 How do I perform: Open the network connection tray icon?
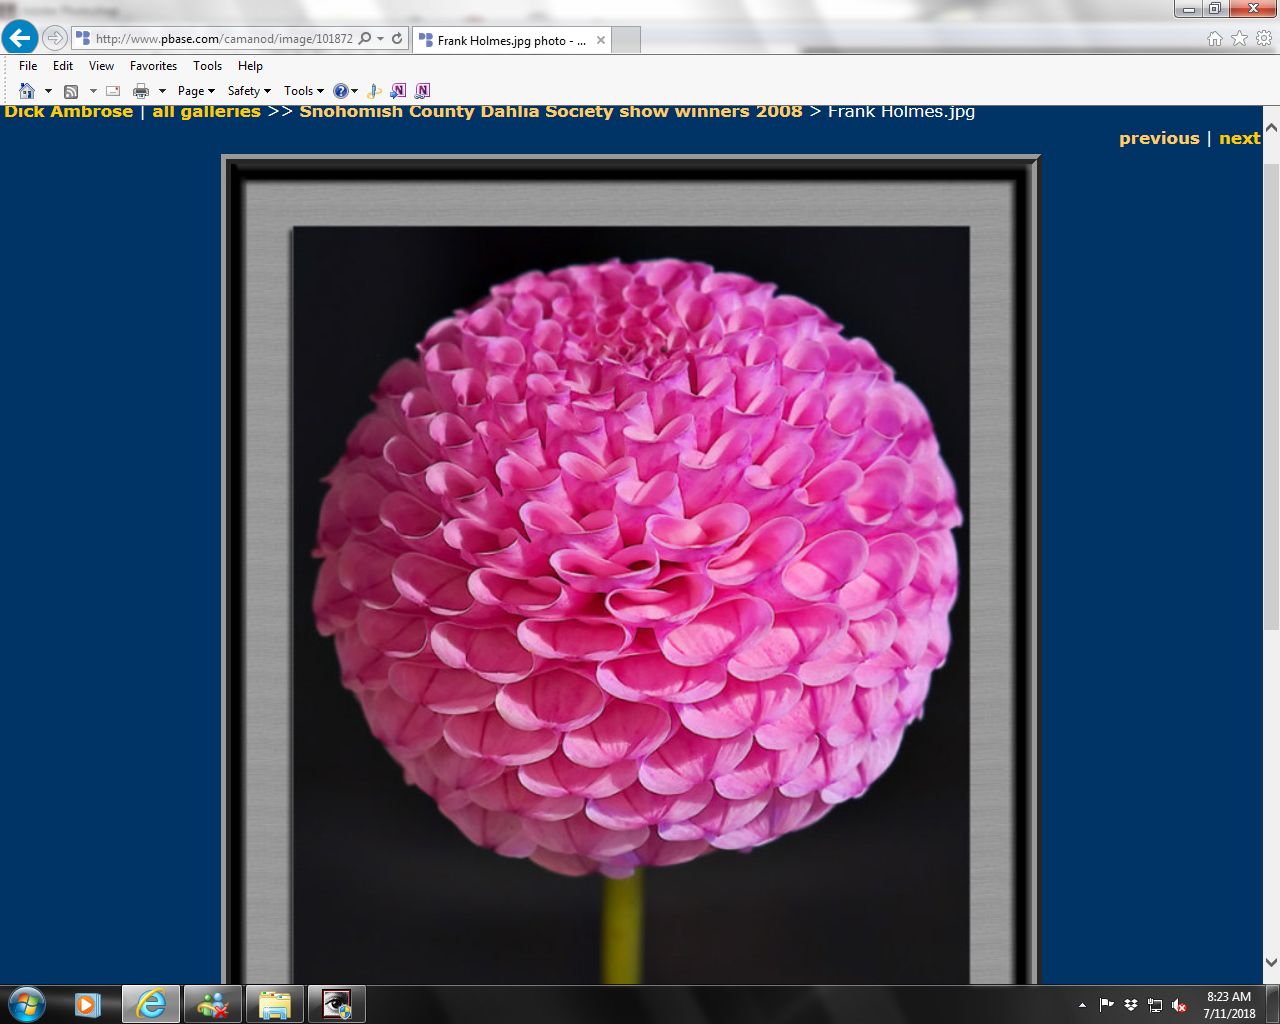[x=1155, y=1005]
